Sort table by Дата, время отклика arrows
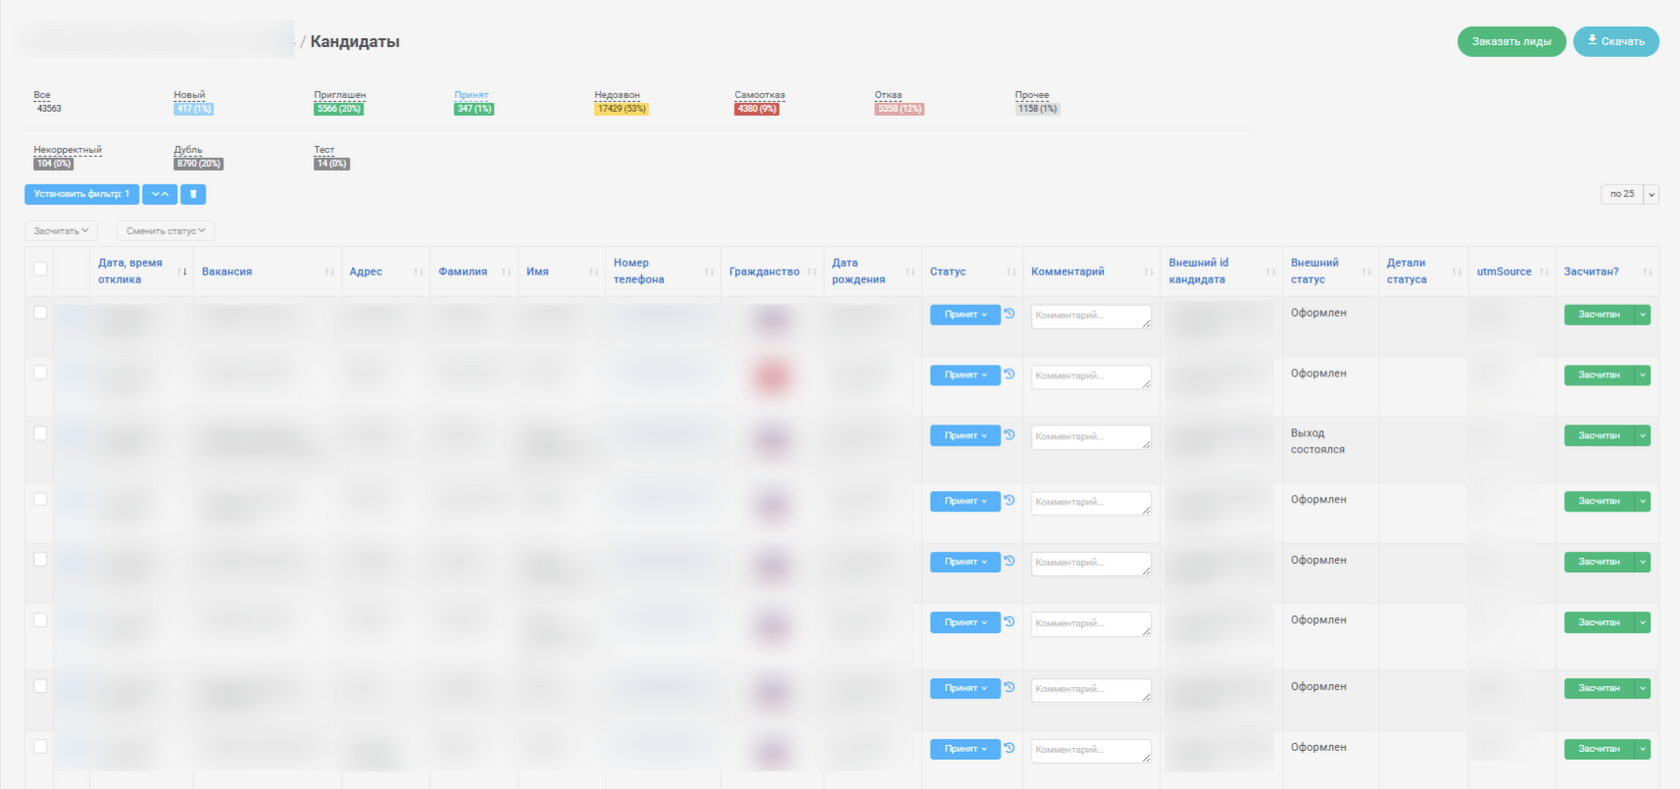Image resolution: width=1680 pixels, height=789 pixels. [x=182, y=272]
